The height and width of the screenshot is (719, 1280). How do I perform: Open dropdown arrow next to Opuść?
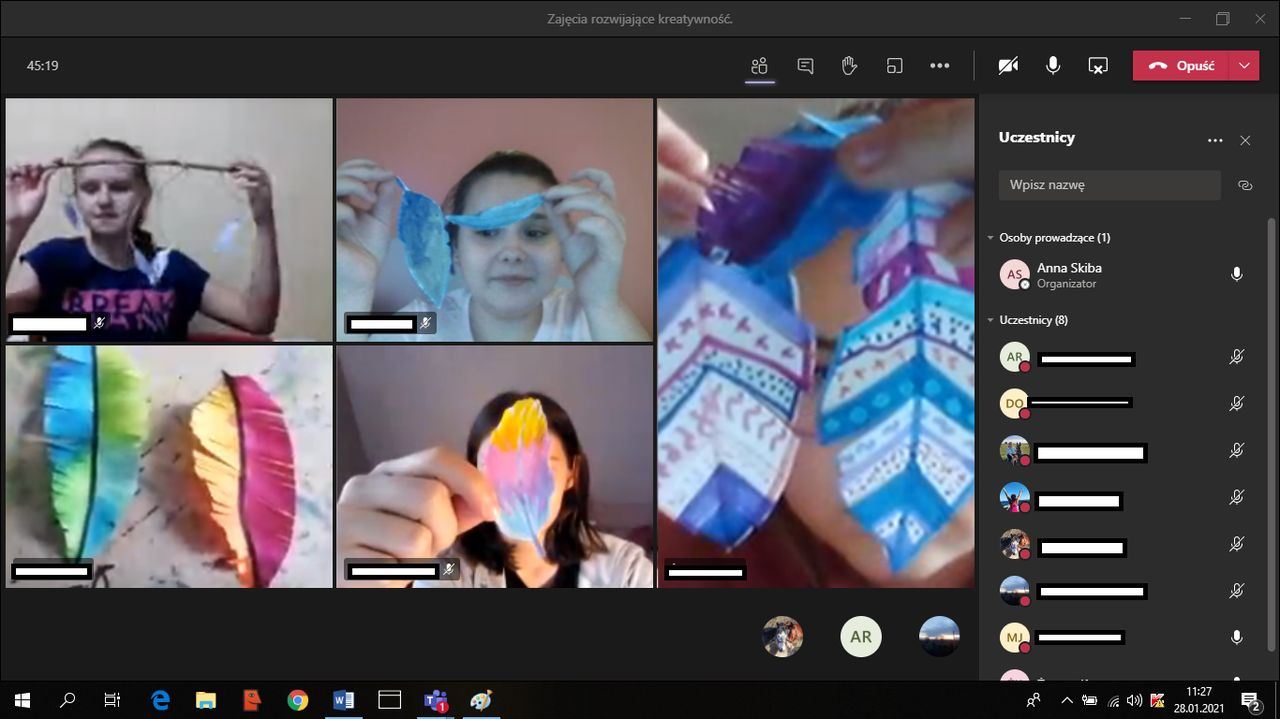1244,66
